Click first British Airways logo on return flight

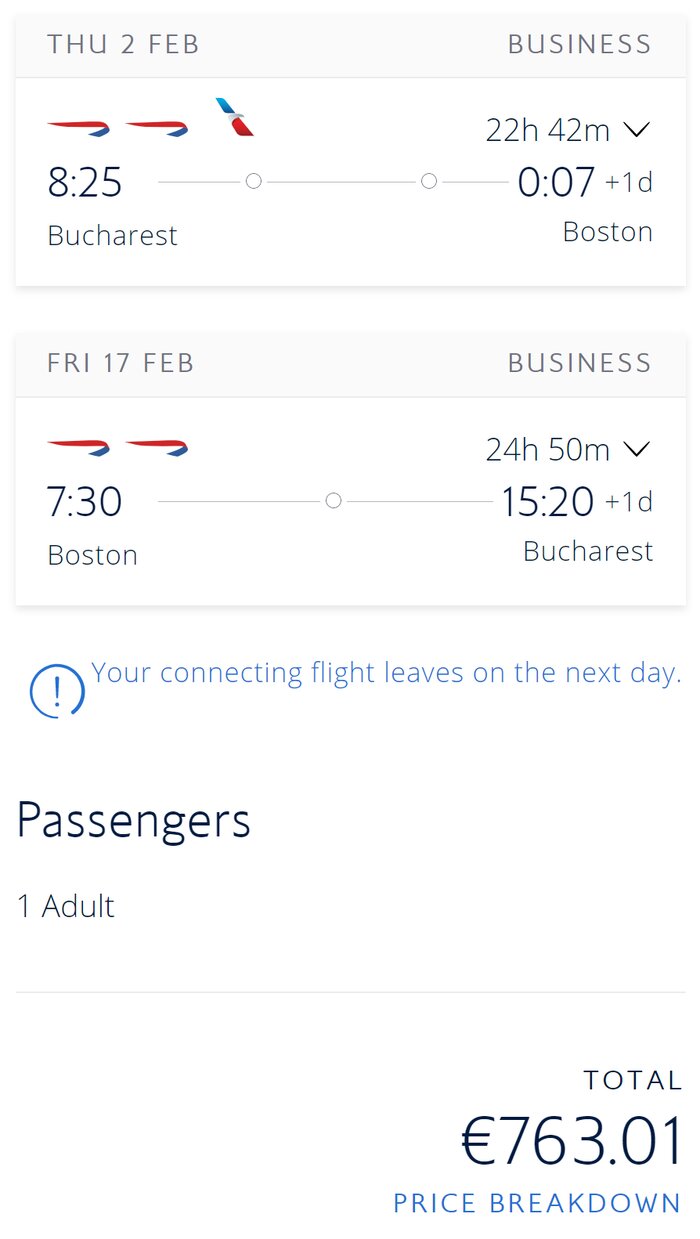(x=79, y=447)
